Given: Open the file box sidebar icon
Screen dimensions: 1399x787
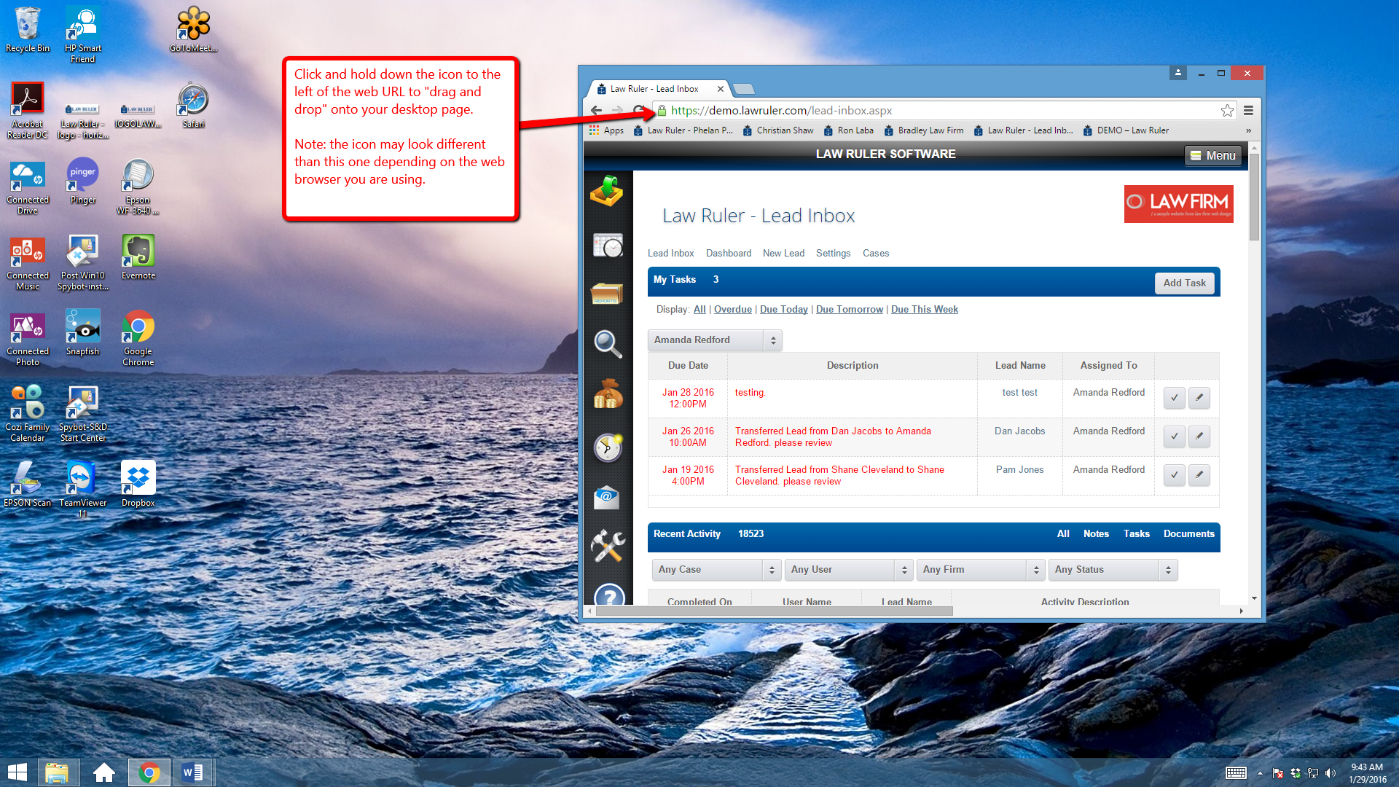Looking at the screenshot, I should [x=608, y=293].
